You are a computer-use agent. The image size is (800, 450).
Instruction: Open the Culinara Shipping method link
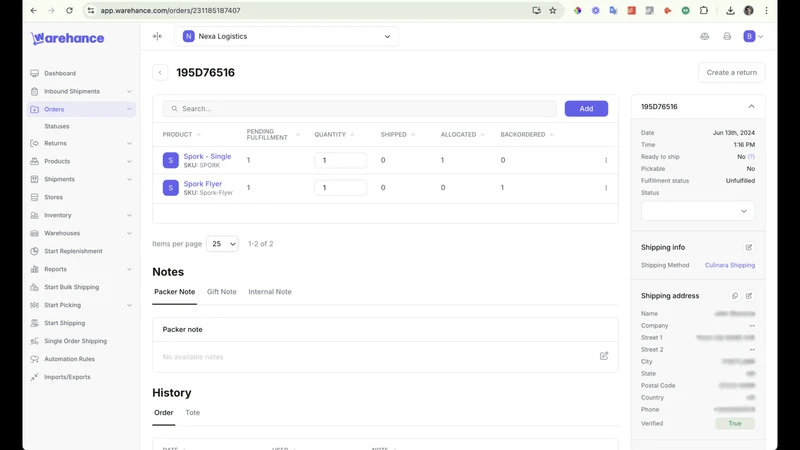click(730, 265)
